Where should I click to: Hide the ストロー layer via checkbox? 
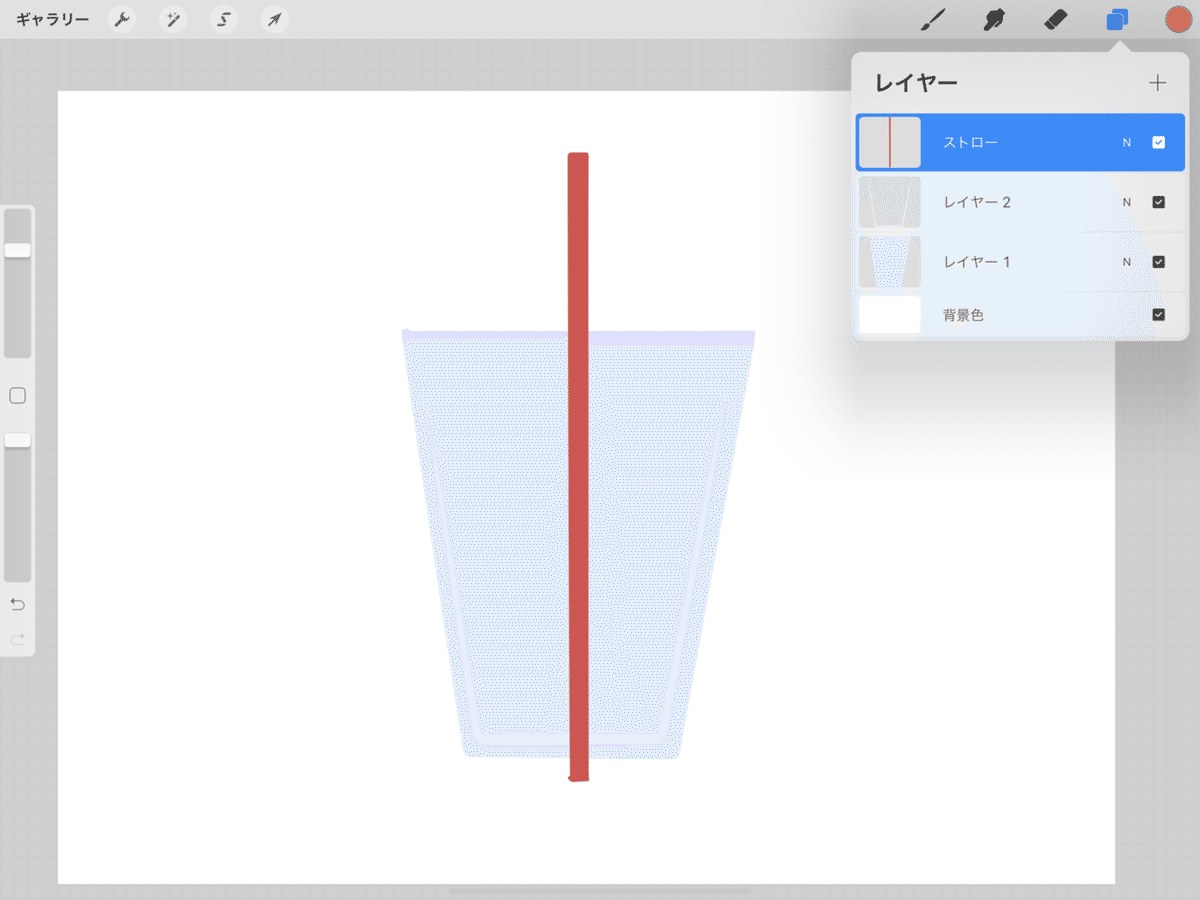pyautogui.click(x=1158, y=142)
